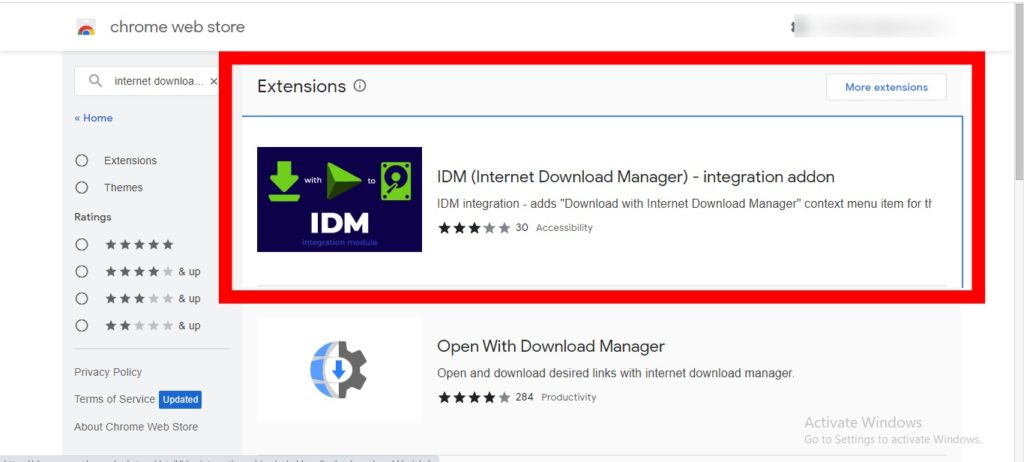Click the Accessibility category label
Screen dimensions: 1024x462
tap(564, 228)
